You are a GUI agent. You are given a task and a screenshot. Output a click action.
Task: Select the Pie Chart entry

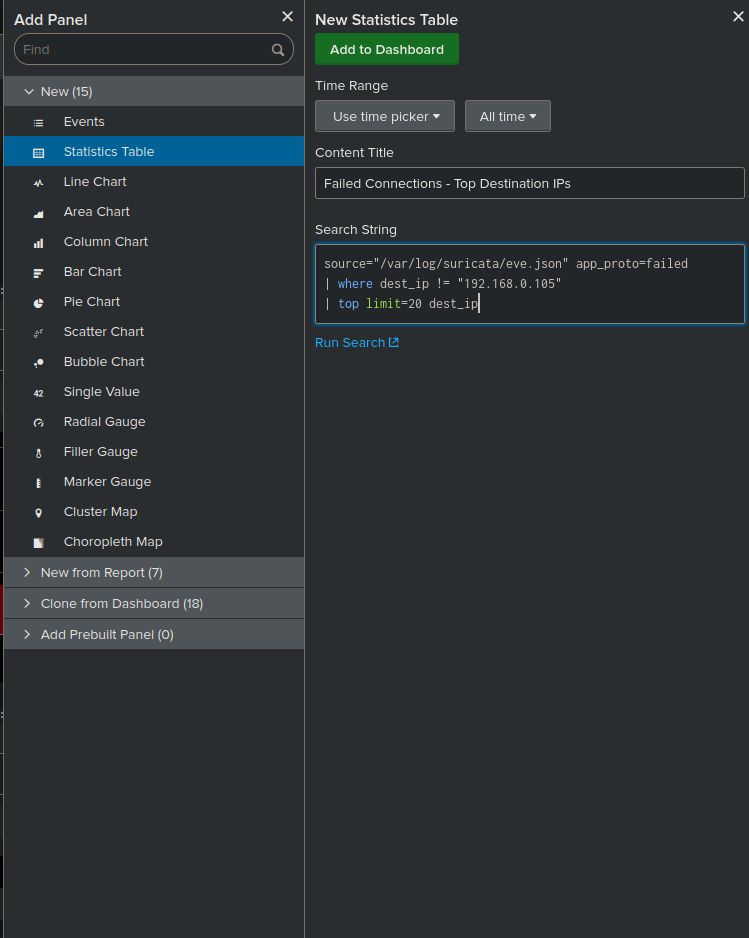pyautogui.click(x=154, y=302)
